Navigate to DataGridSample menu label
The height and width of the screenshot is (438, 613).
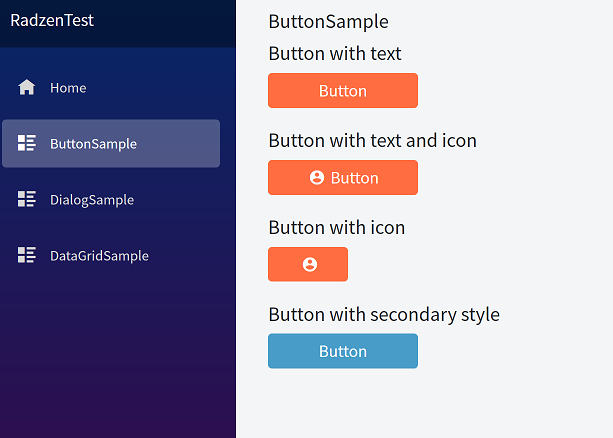(99, 256)
